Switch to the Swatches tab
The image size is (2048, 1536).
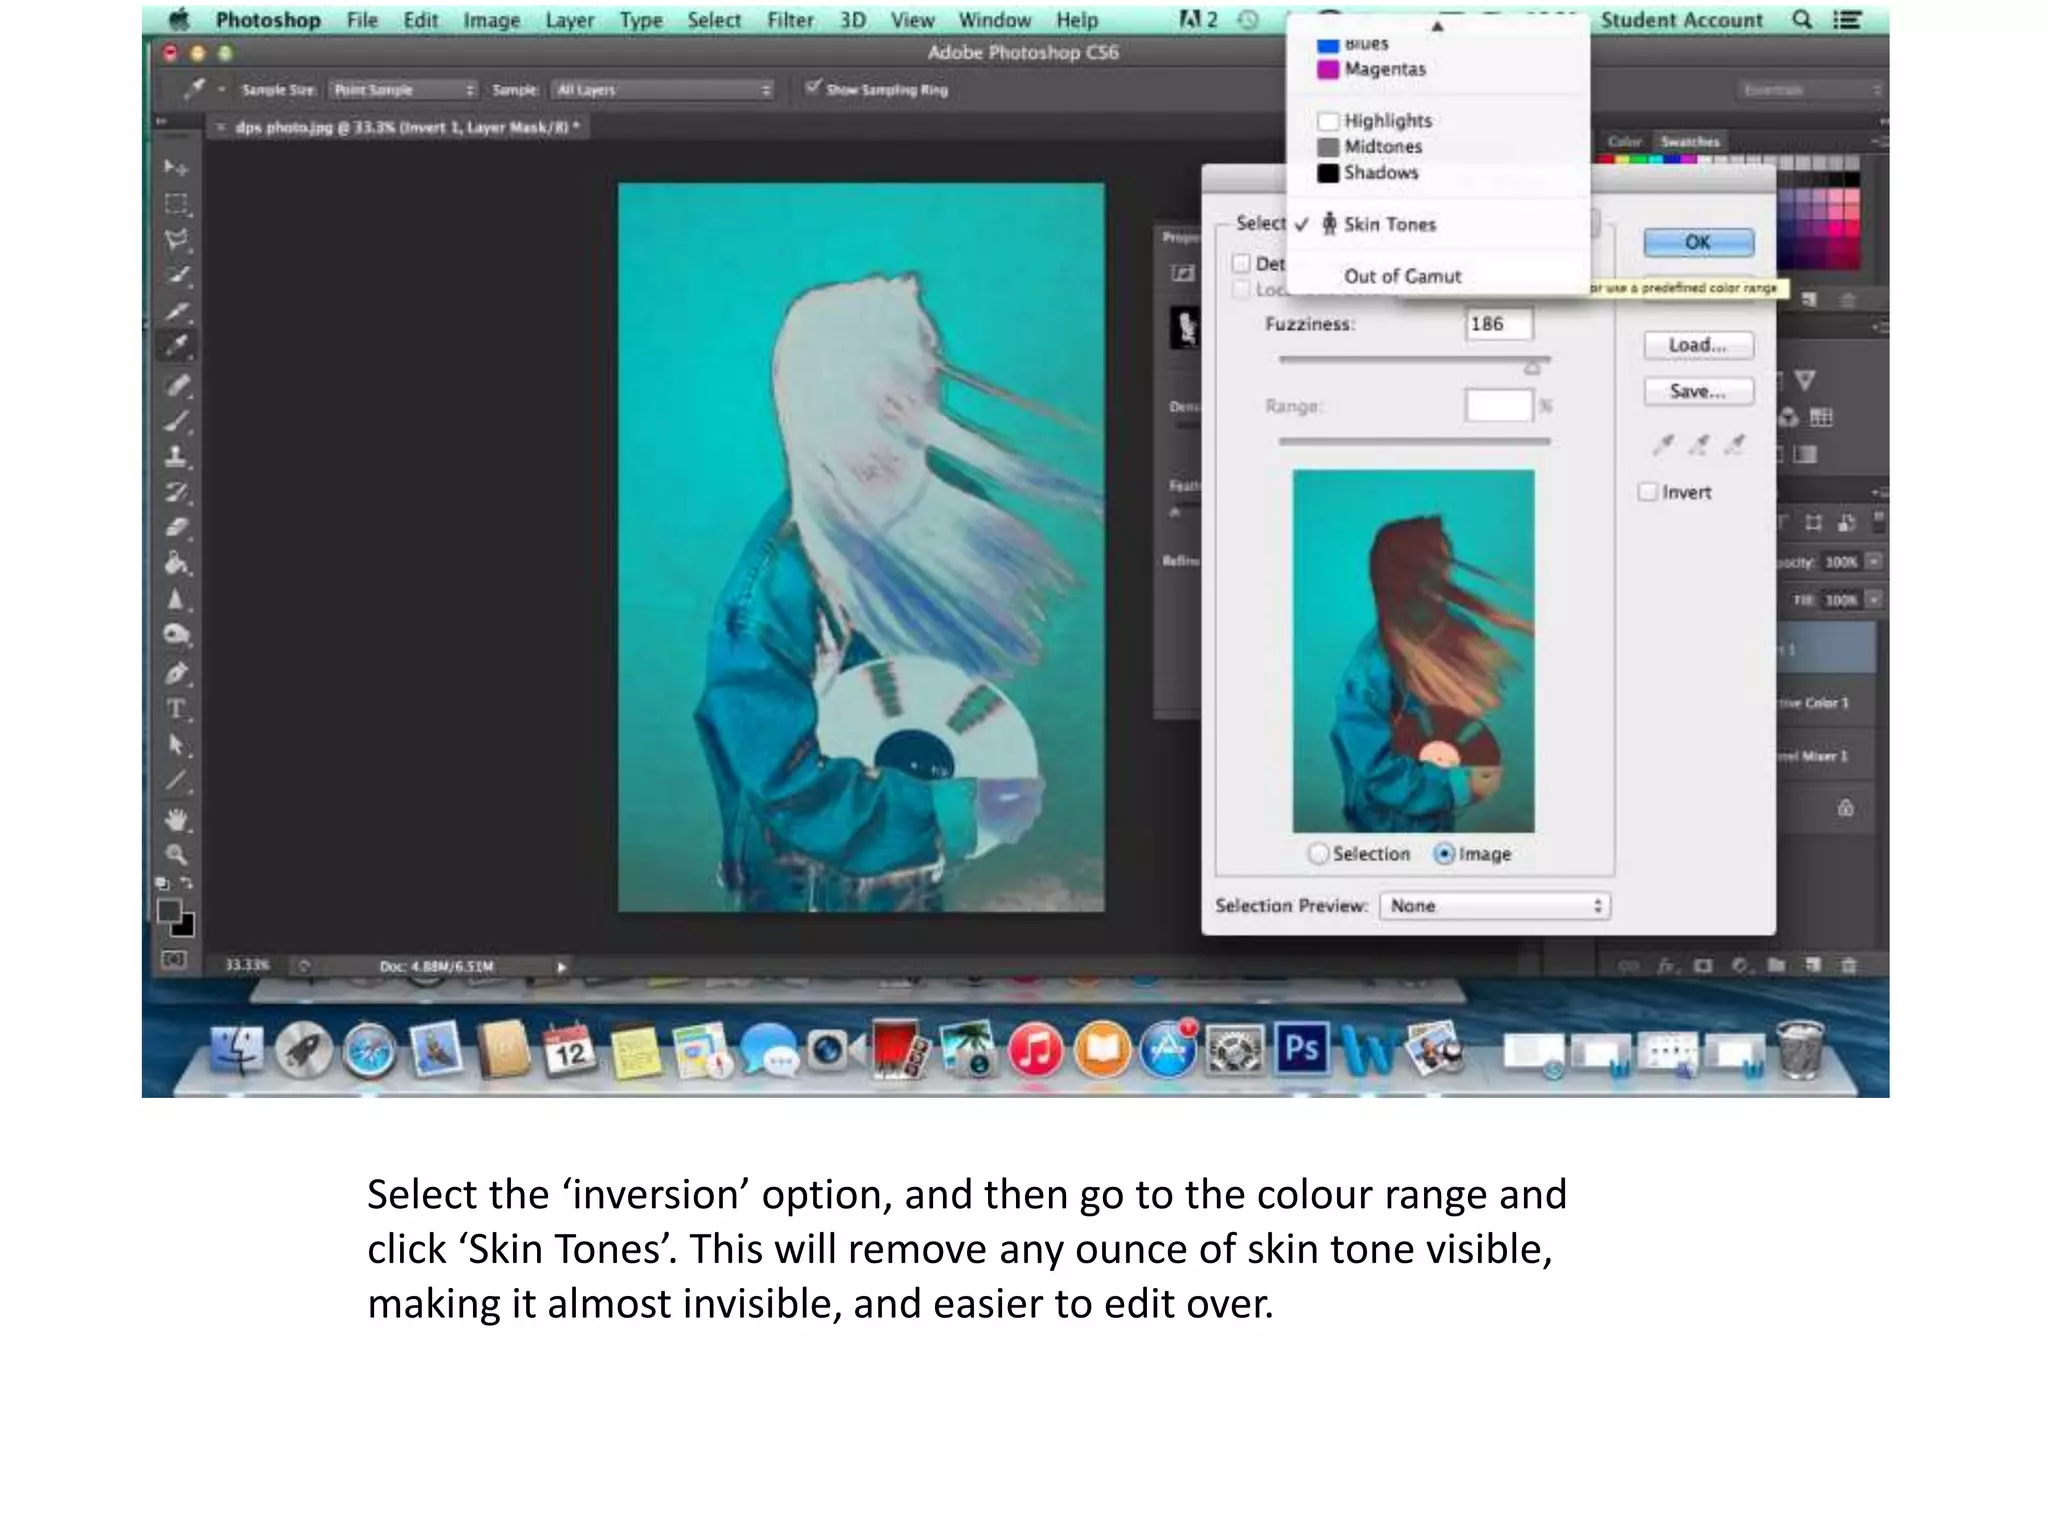[1690, 142]
